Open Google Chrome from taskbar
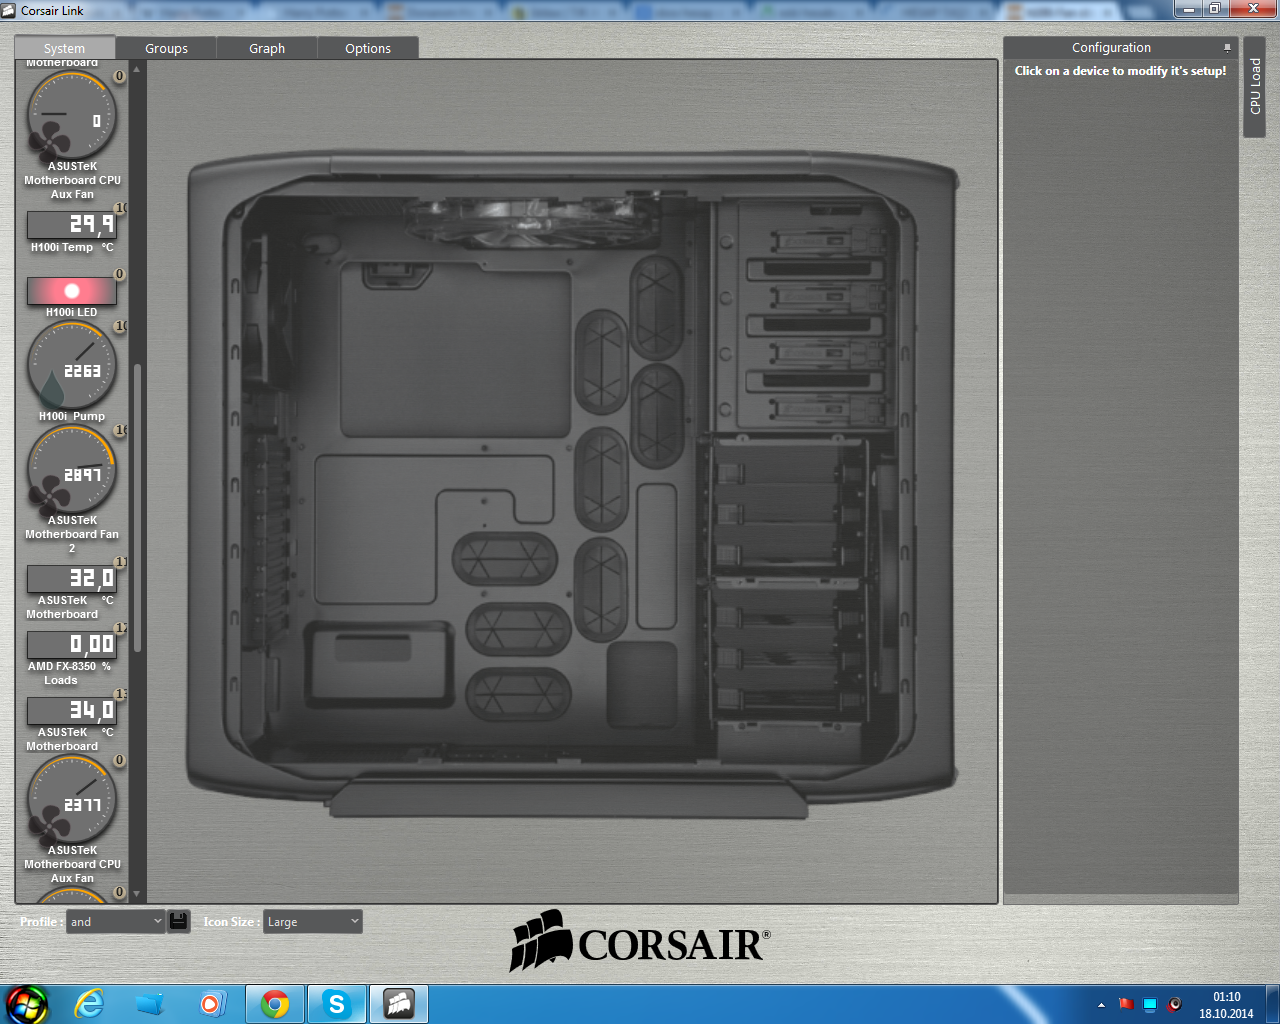The width and height of the screenshot is (1280, 1024). click(275, 1004)
